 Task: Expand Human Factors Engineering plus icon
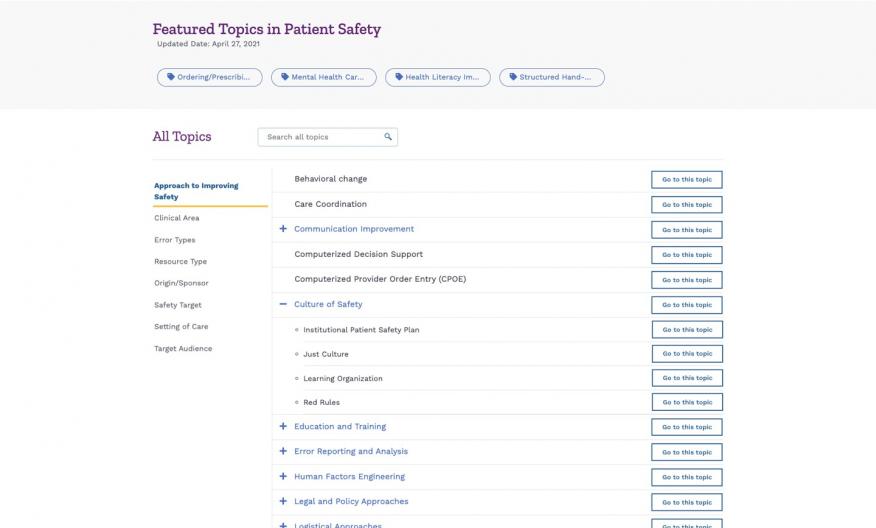pyautogui.click(x=283, y=477)
